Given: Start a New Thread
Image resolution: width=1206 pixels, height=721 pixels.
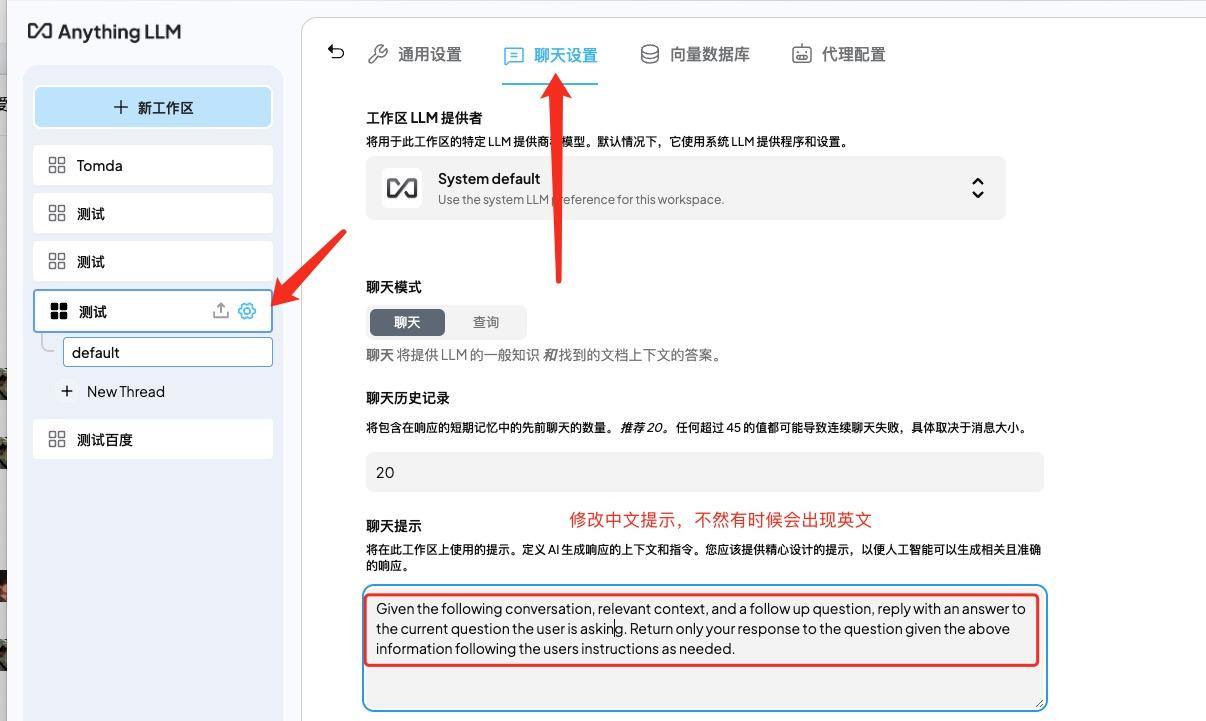Looking at the screenshot, I should coord(113,391).
